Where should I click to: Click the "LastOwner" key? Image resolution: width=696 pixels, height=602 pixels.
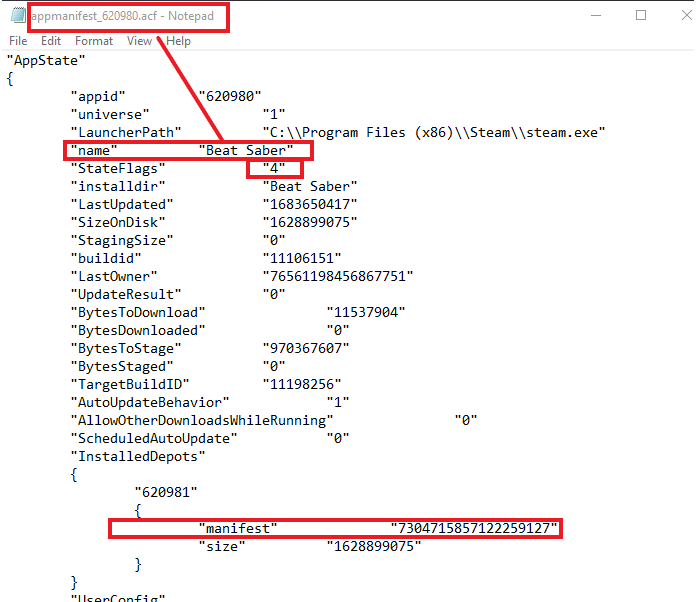click(114, 277)
